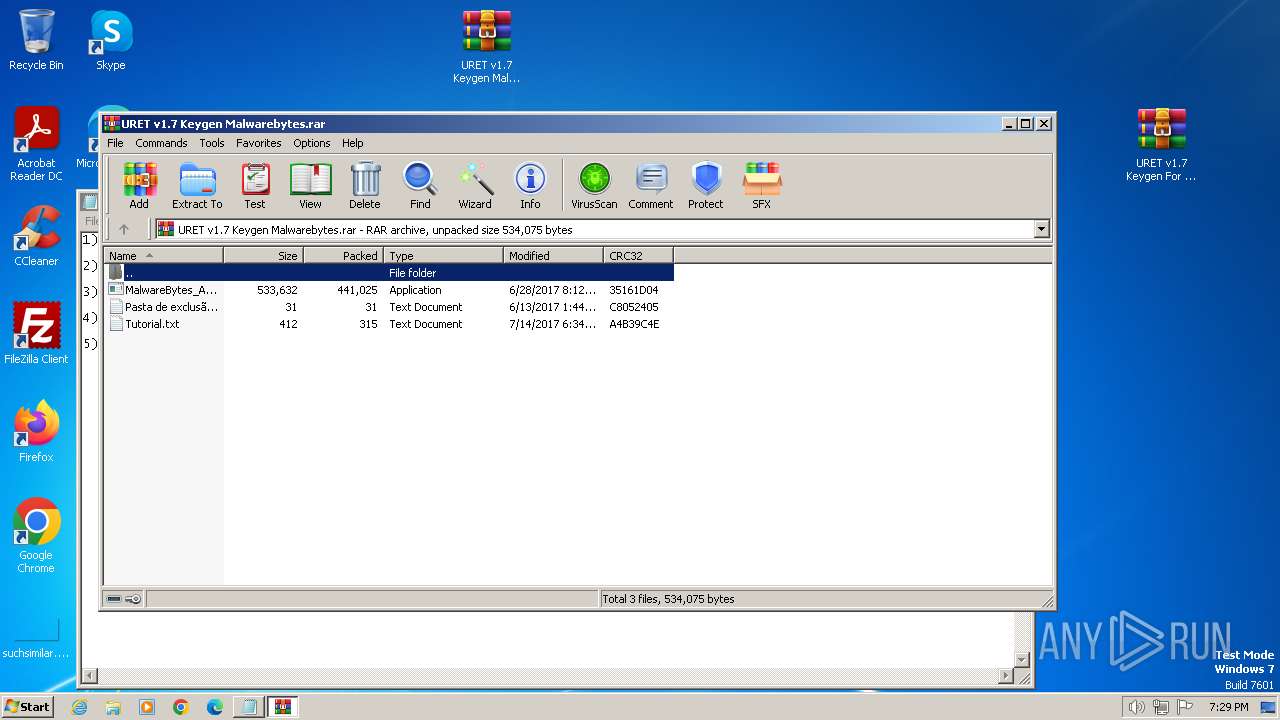1280x720 pixels.
Task: Select the URET v1.7 Keygen Mal... desktop archive
Action: (x=487, y=47)
